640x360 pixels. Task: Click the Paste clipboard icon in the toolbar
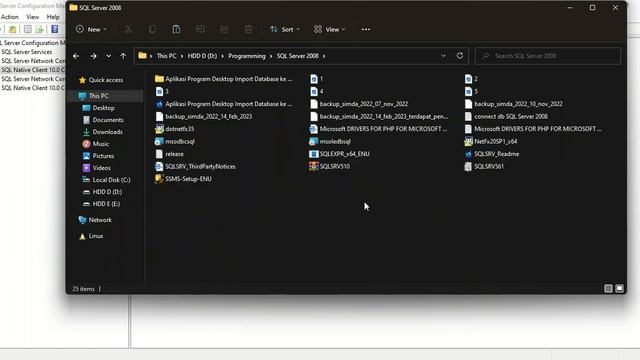[x=176, y=29]
